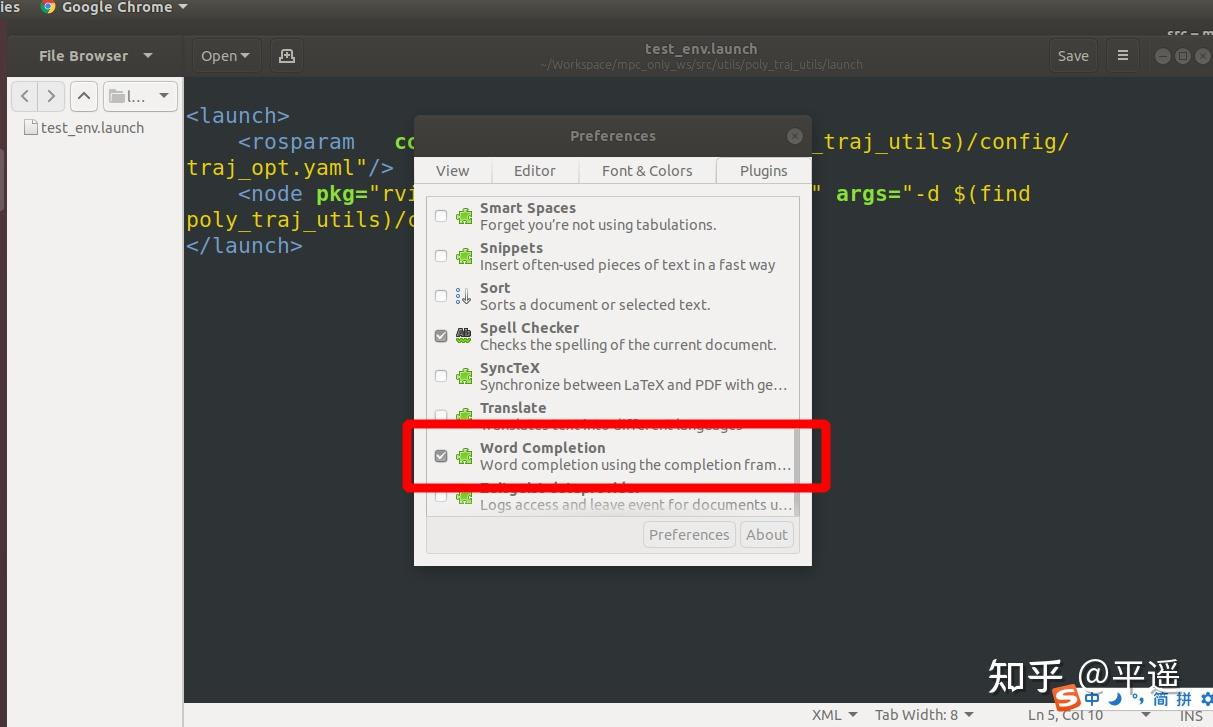Click the Ln 5, Col 10 status indicator
The width and height of the screenshot is (1213, 727).
coord(1065,715)
